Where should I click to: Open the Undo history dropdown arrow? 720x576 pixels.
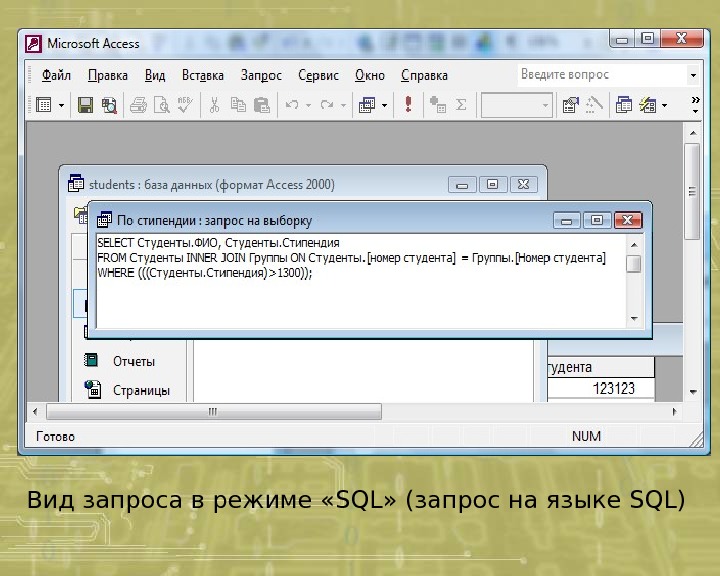click(309, 106)
